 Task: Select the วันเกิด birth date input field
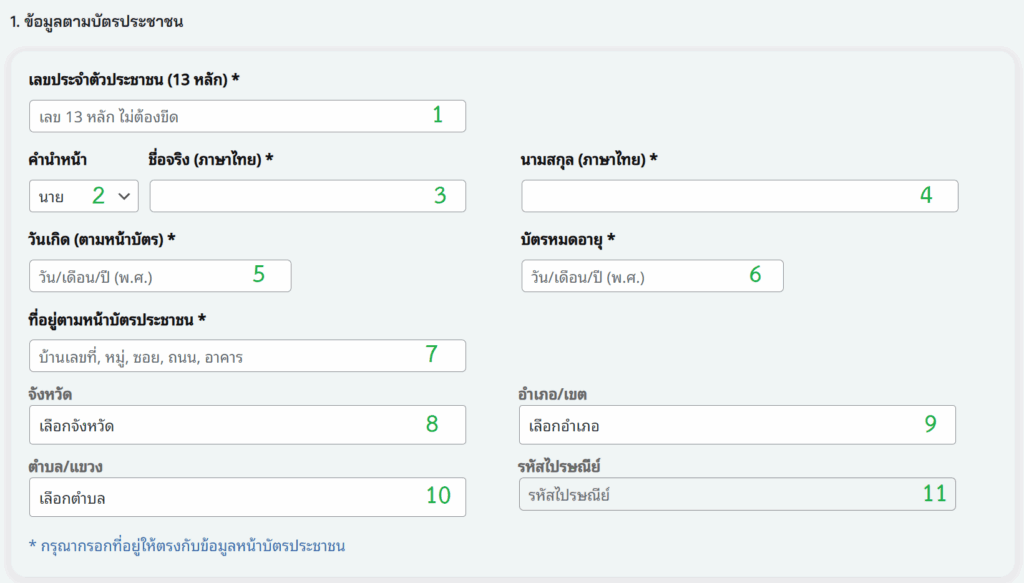[160, 276]
